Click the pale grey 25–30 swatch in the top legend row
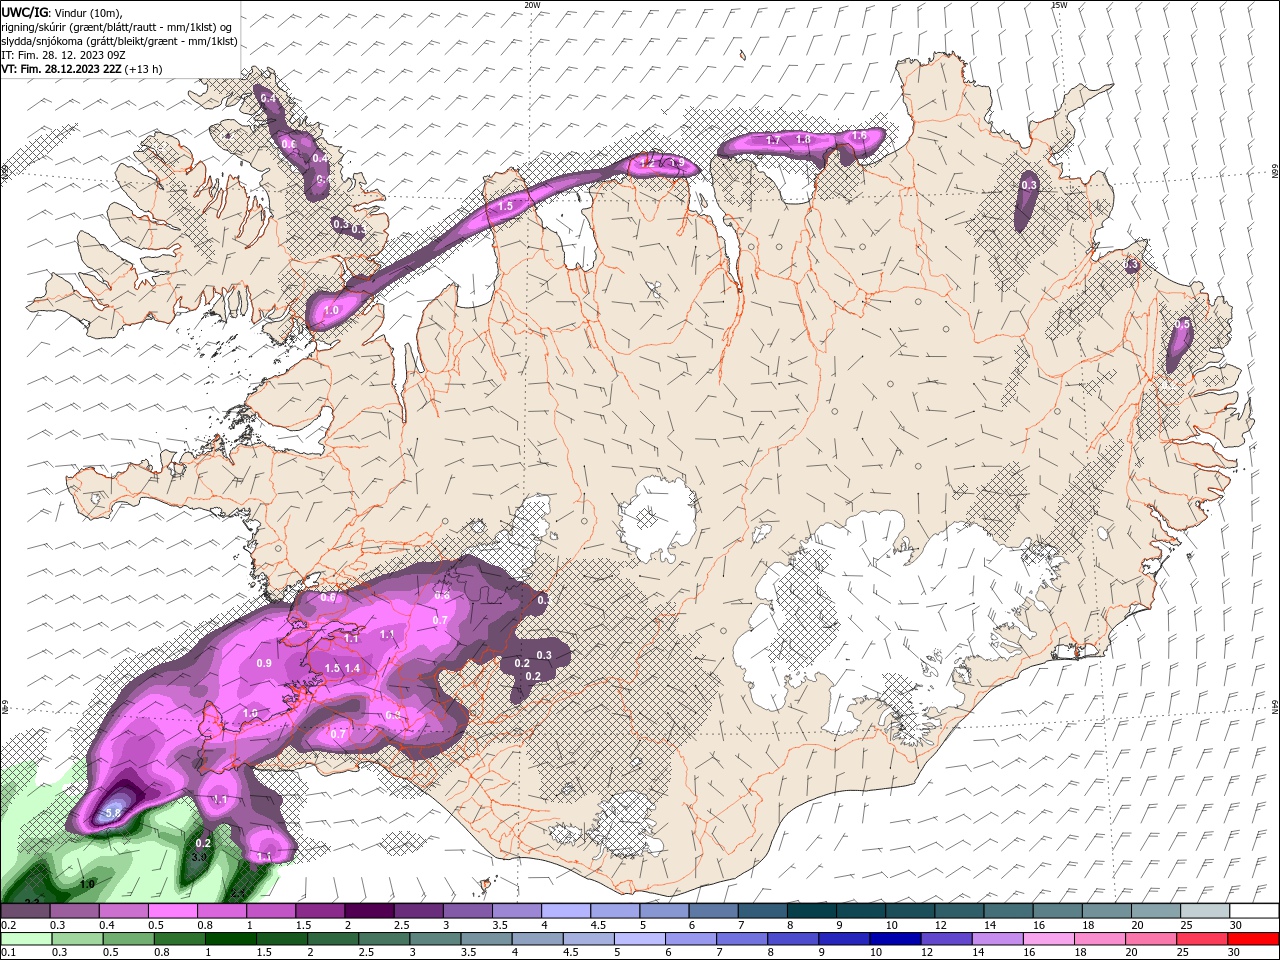 point(1205,911)
